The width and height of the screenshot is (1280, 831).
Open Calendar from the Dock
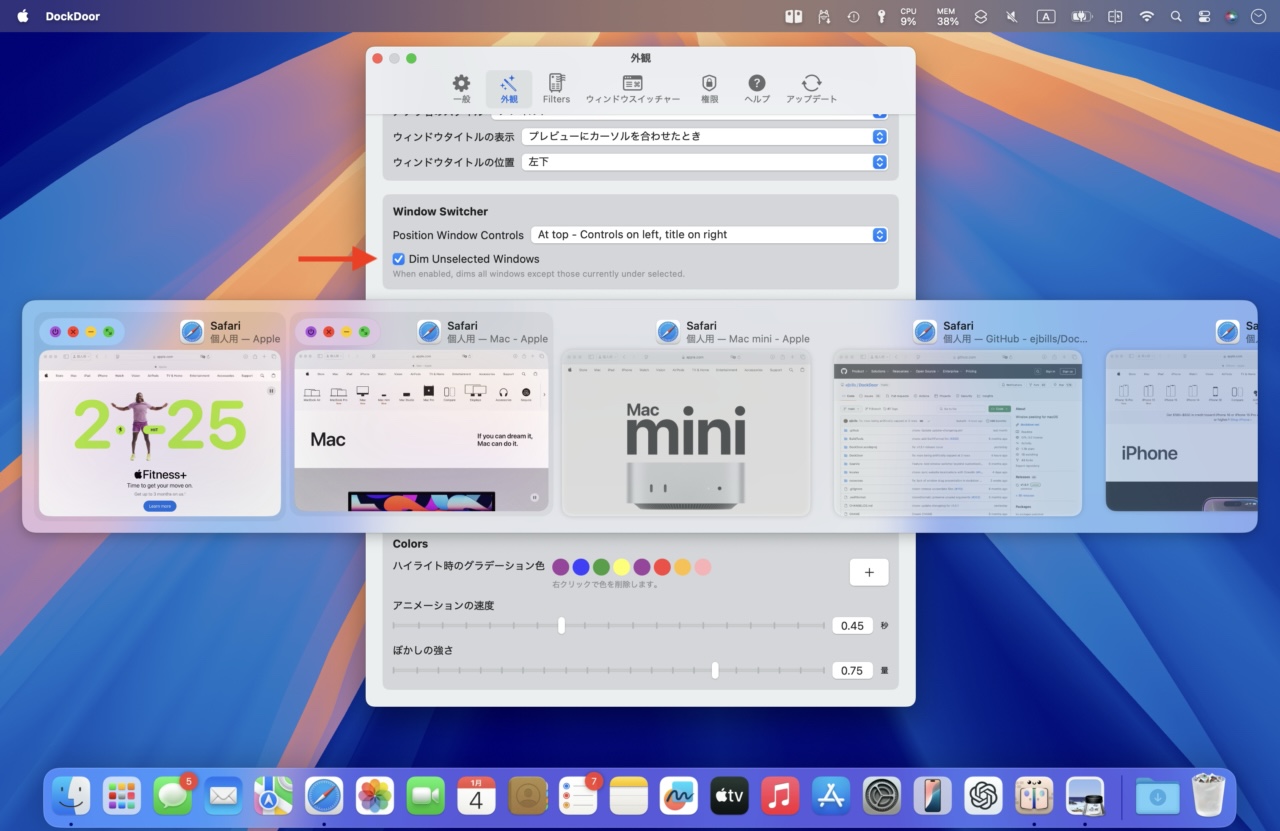coord(476,796)
